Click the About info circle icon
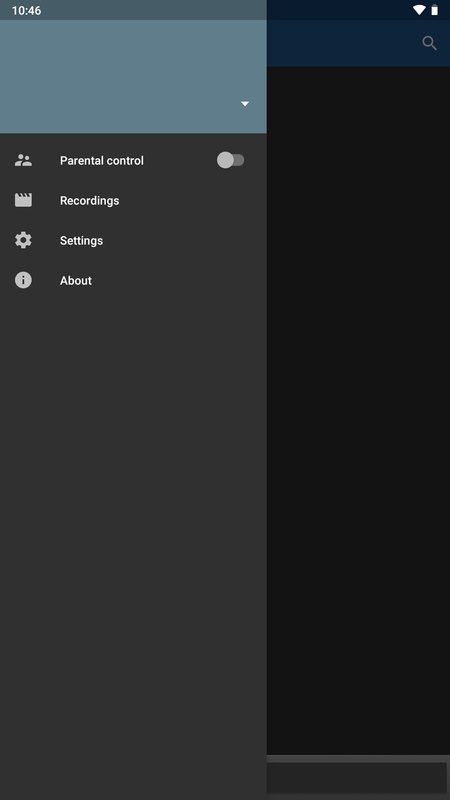Screen dimensions: 450x800 tap(23, 280)
